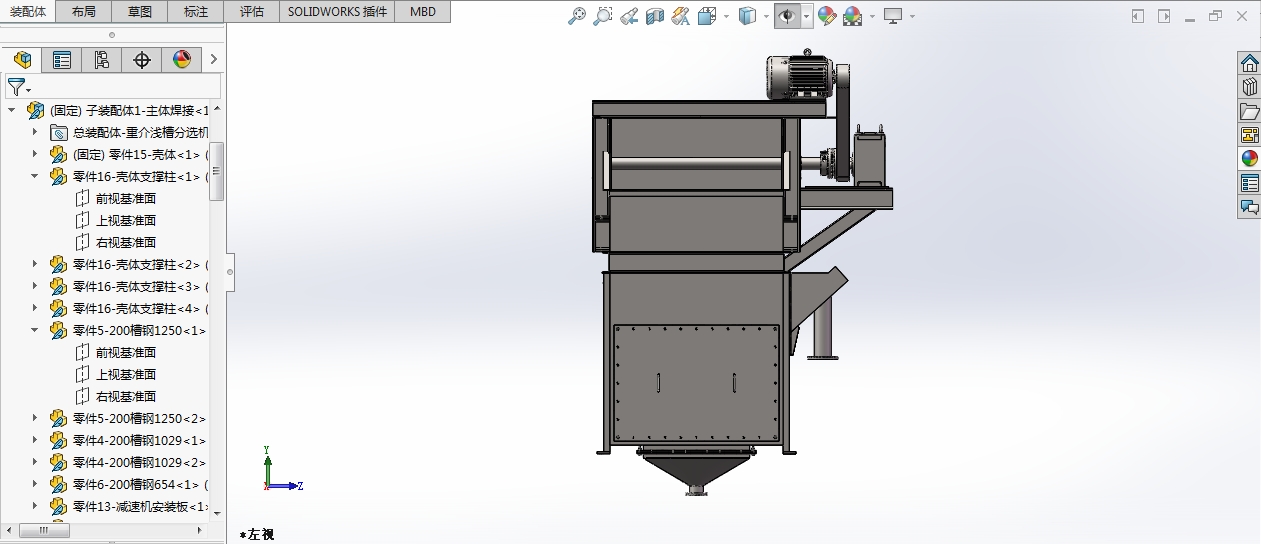
Task: Select 零件4-200槽钢1029<2> tree item
Action: (x=139, y=462)
